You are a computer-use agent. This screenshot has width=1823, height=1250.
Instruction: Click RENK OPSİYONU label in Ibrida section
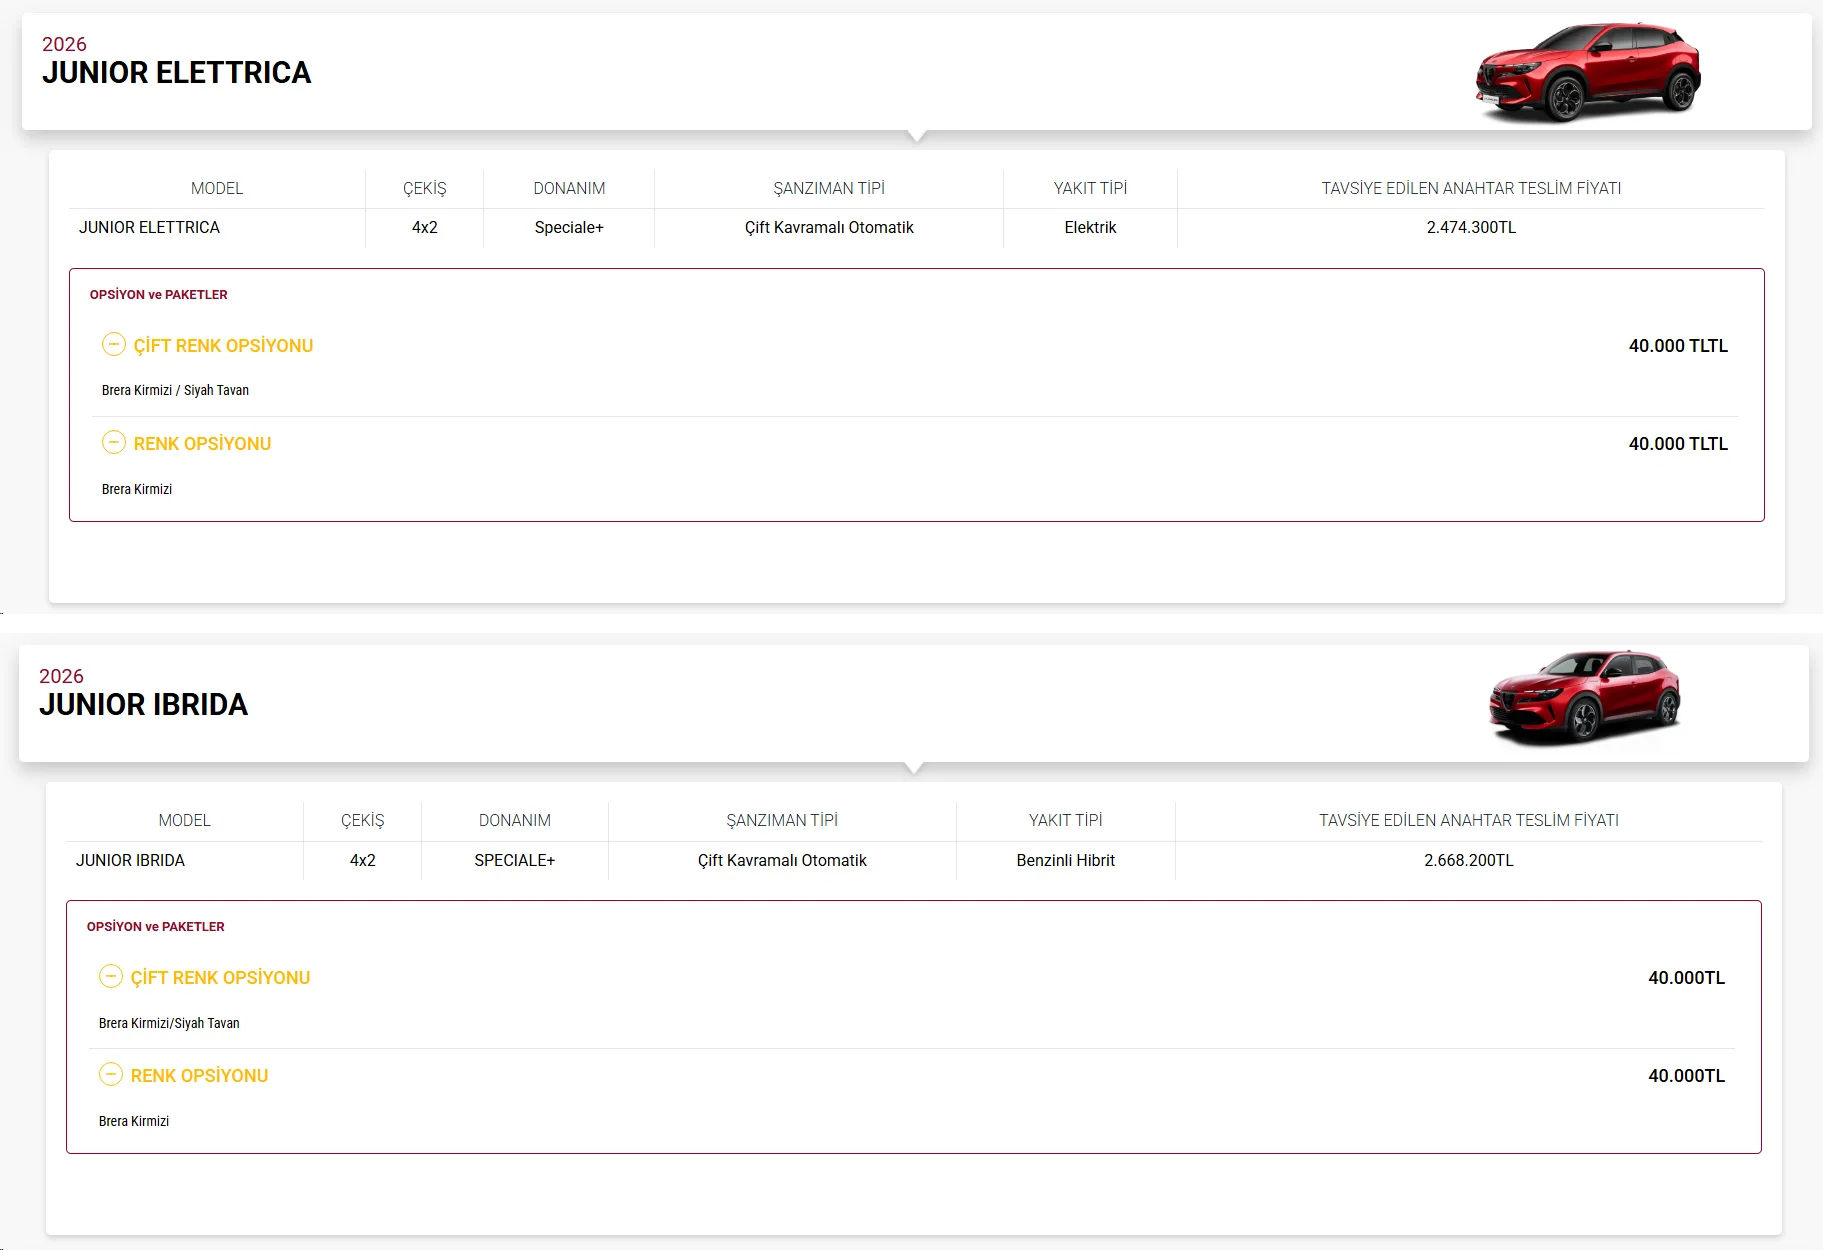tap(199, 1076)
